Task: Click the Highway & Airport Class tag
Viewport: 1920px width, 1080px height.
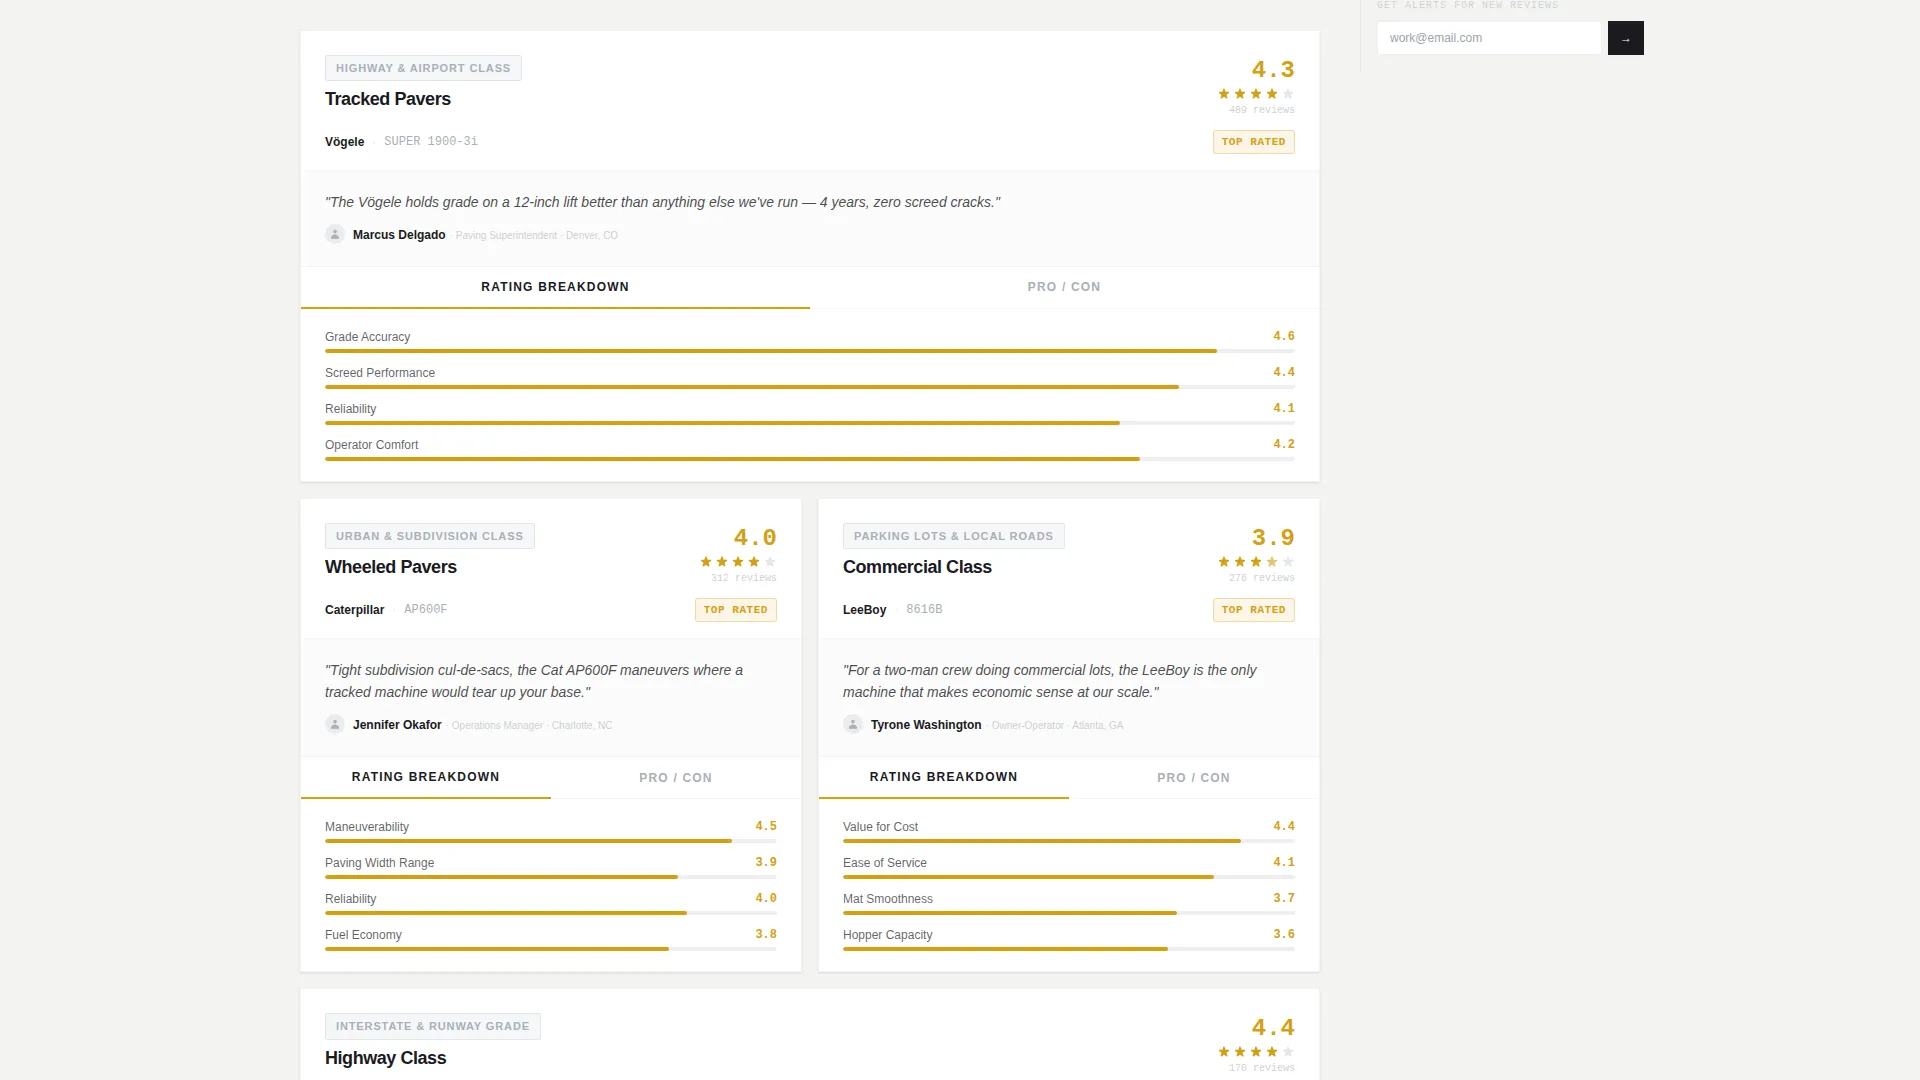Action: point(423,68)
